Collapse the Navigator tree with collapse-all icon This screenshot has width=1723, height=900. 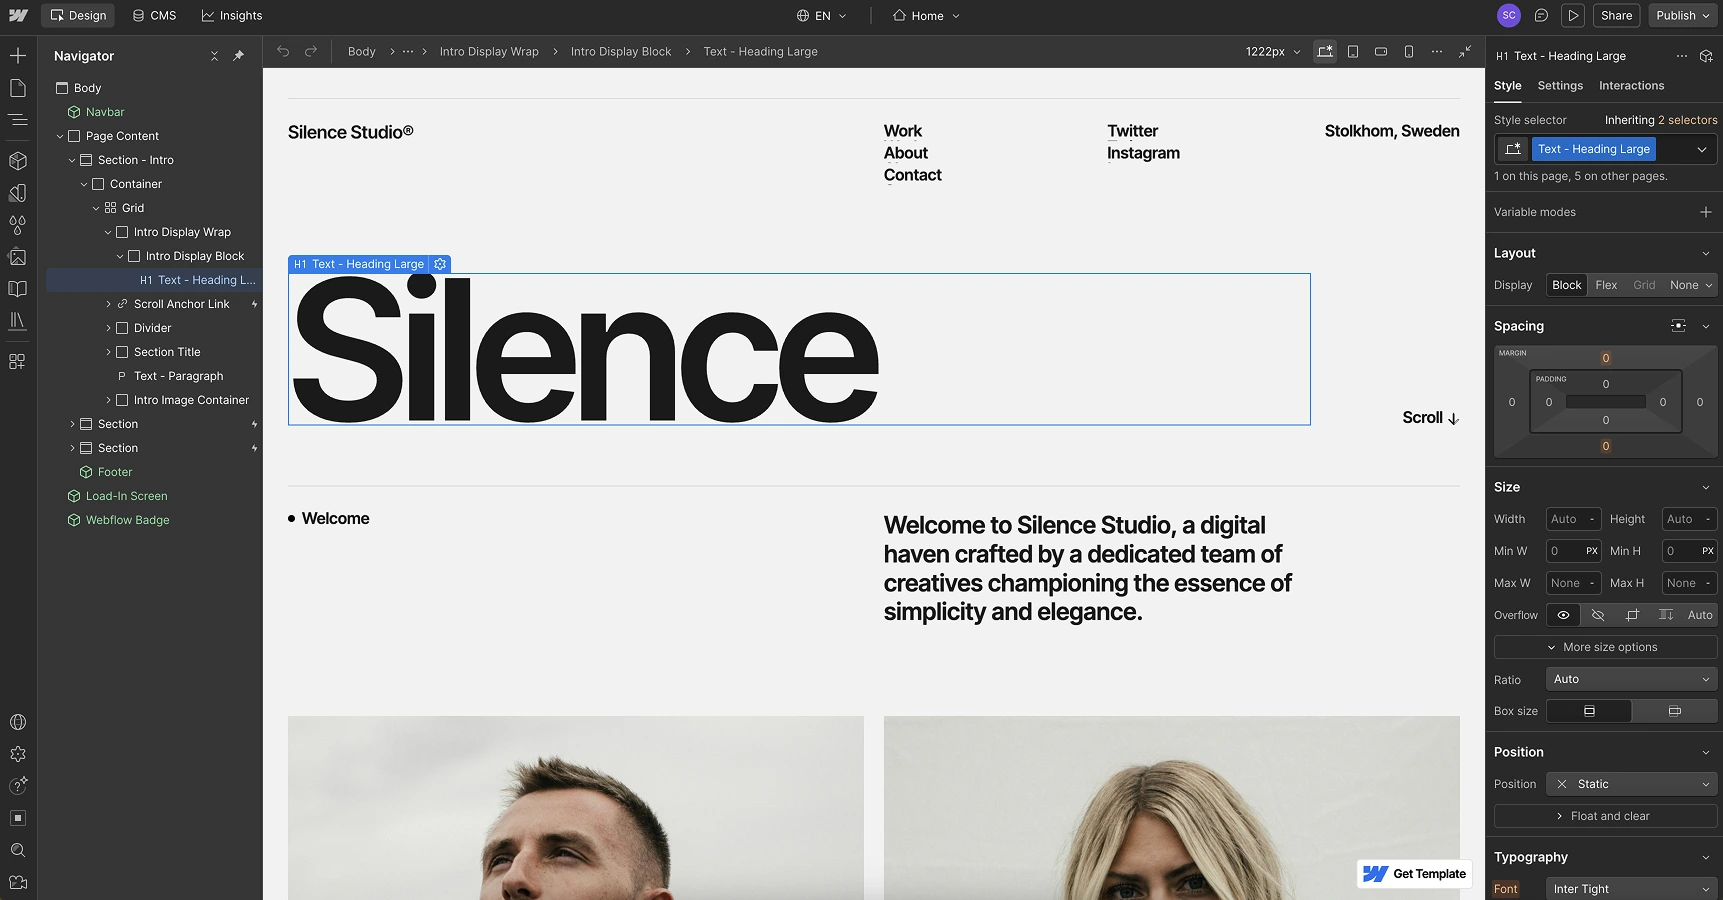pyautogui.click(x=214, y=56)
